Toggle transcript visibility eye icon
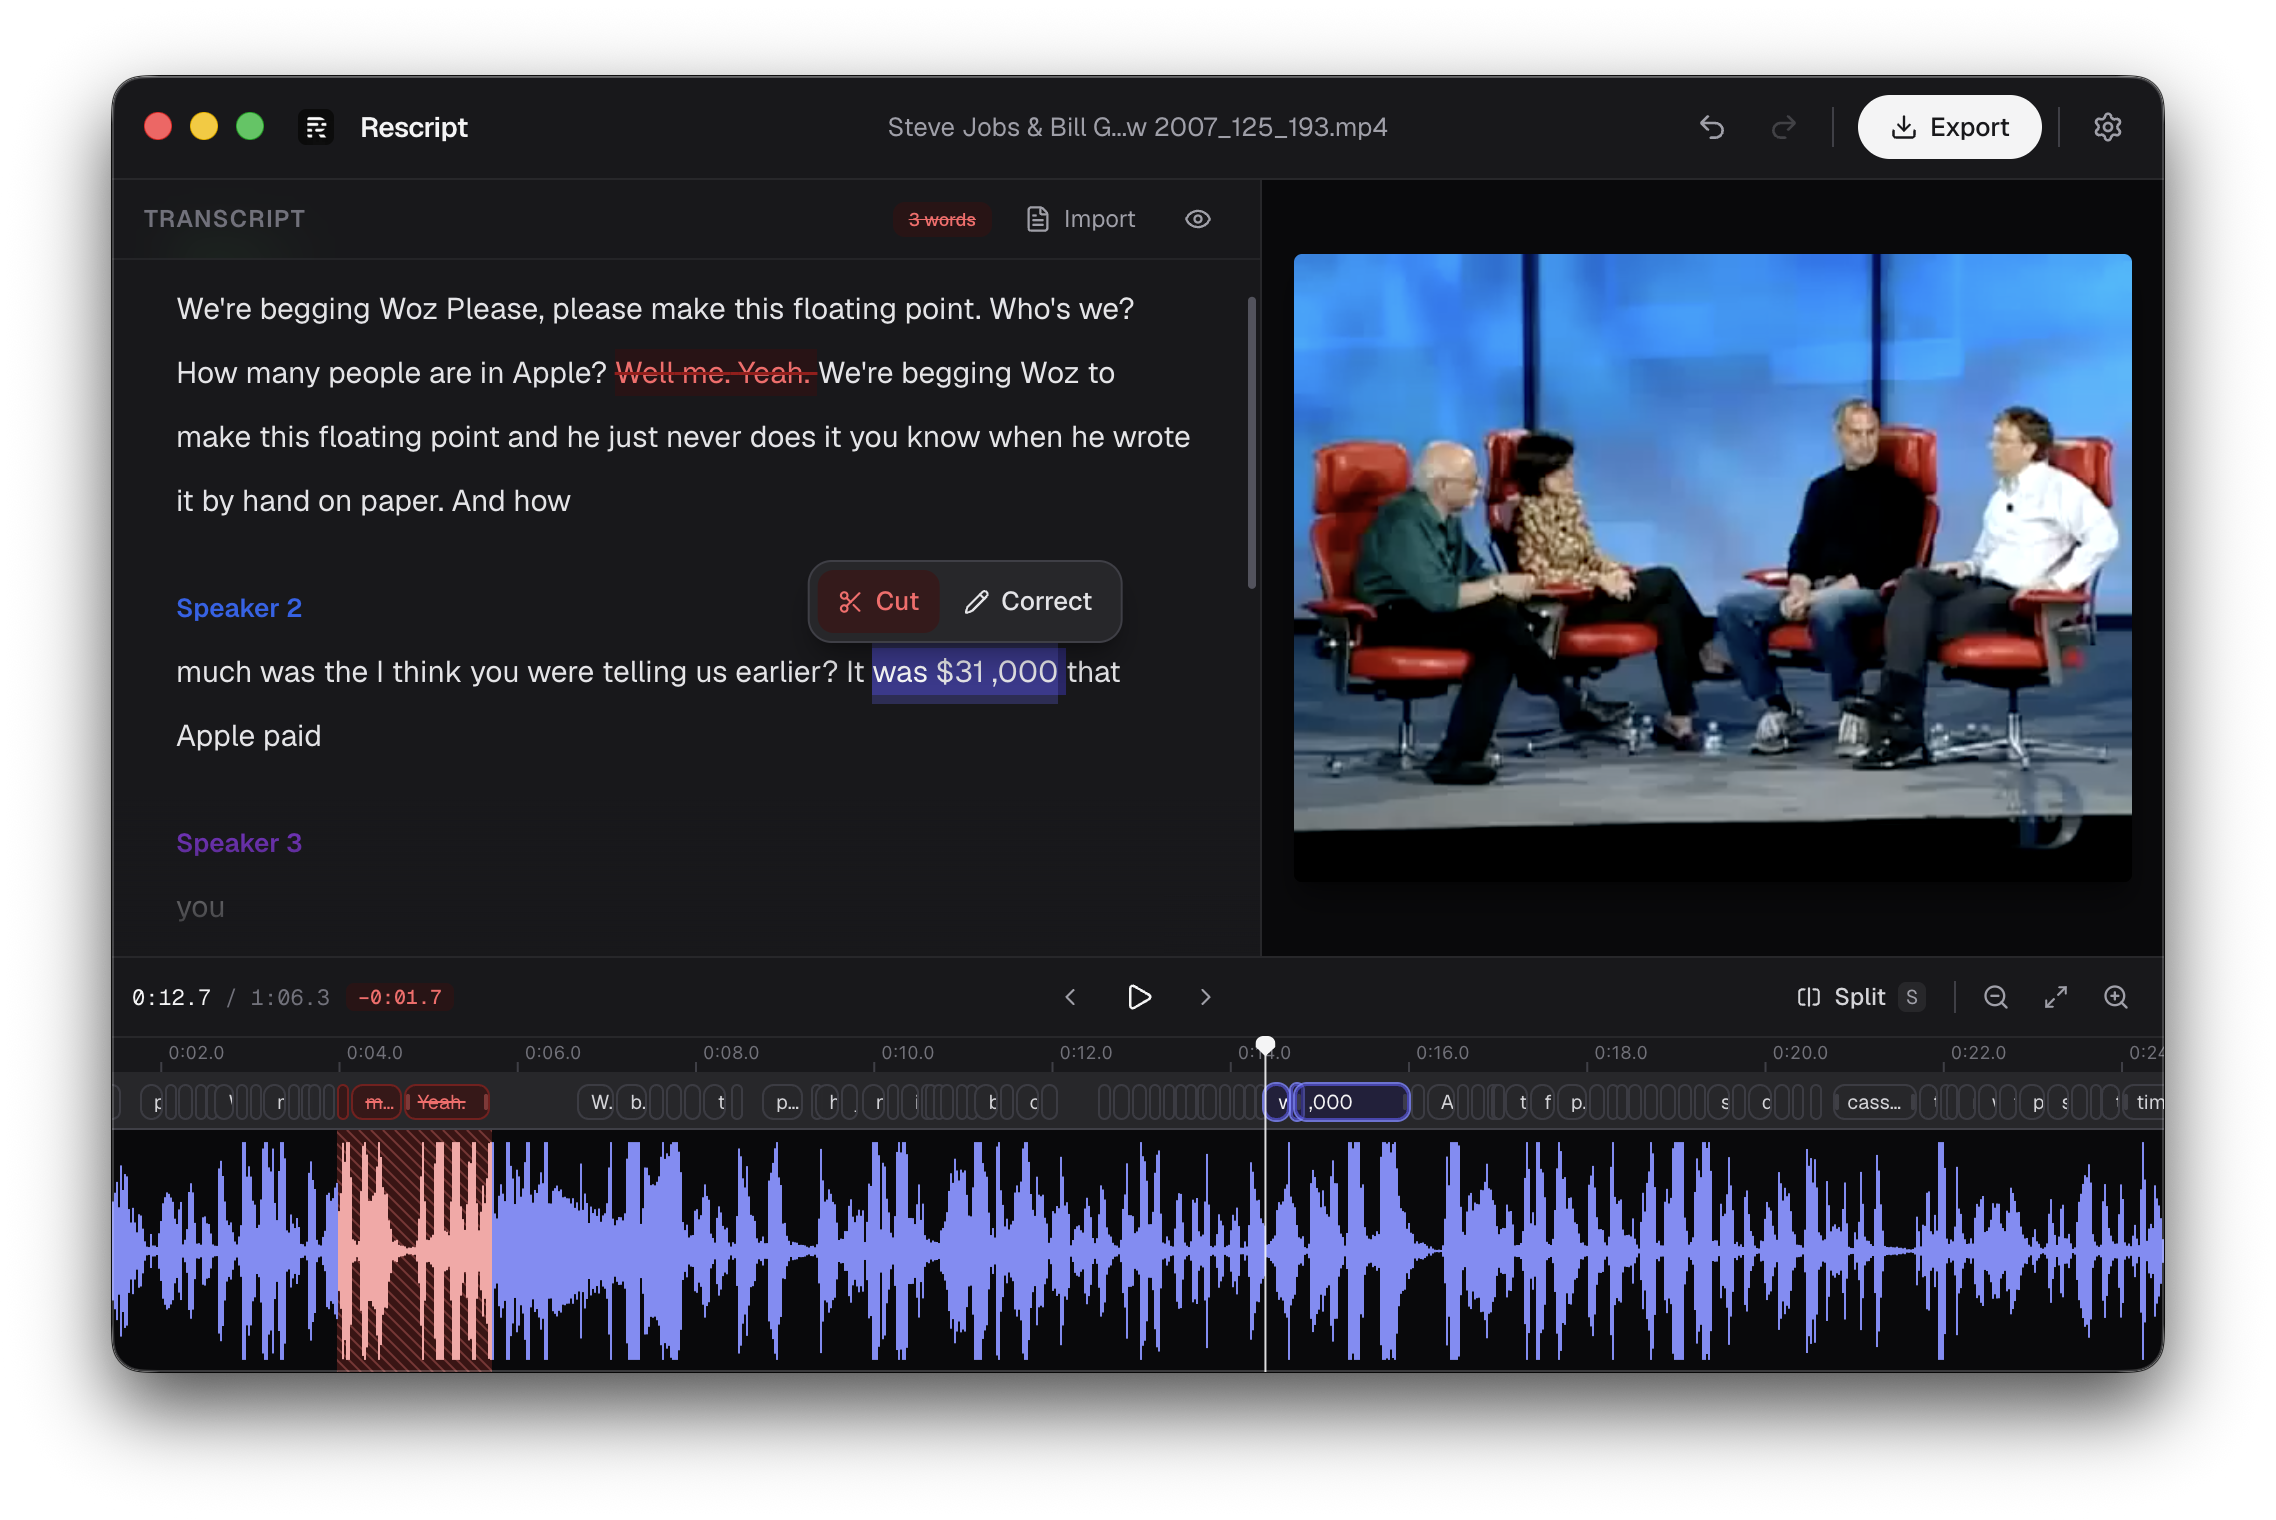The image size is (2276, 1520). 1197,219
